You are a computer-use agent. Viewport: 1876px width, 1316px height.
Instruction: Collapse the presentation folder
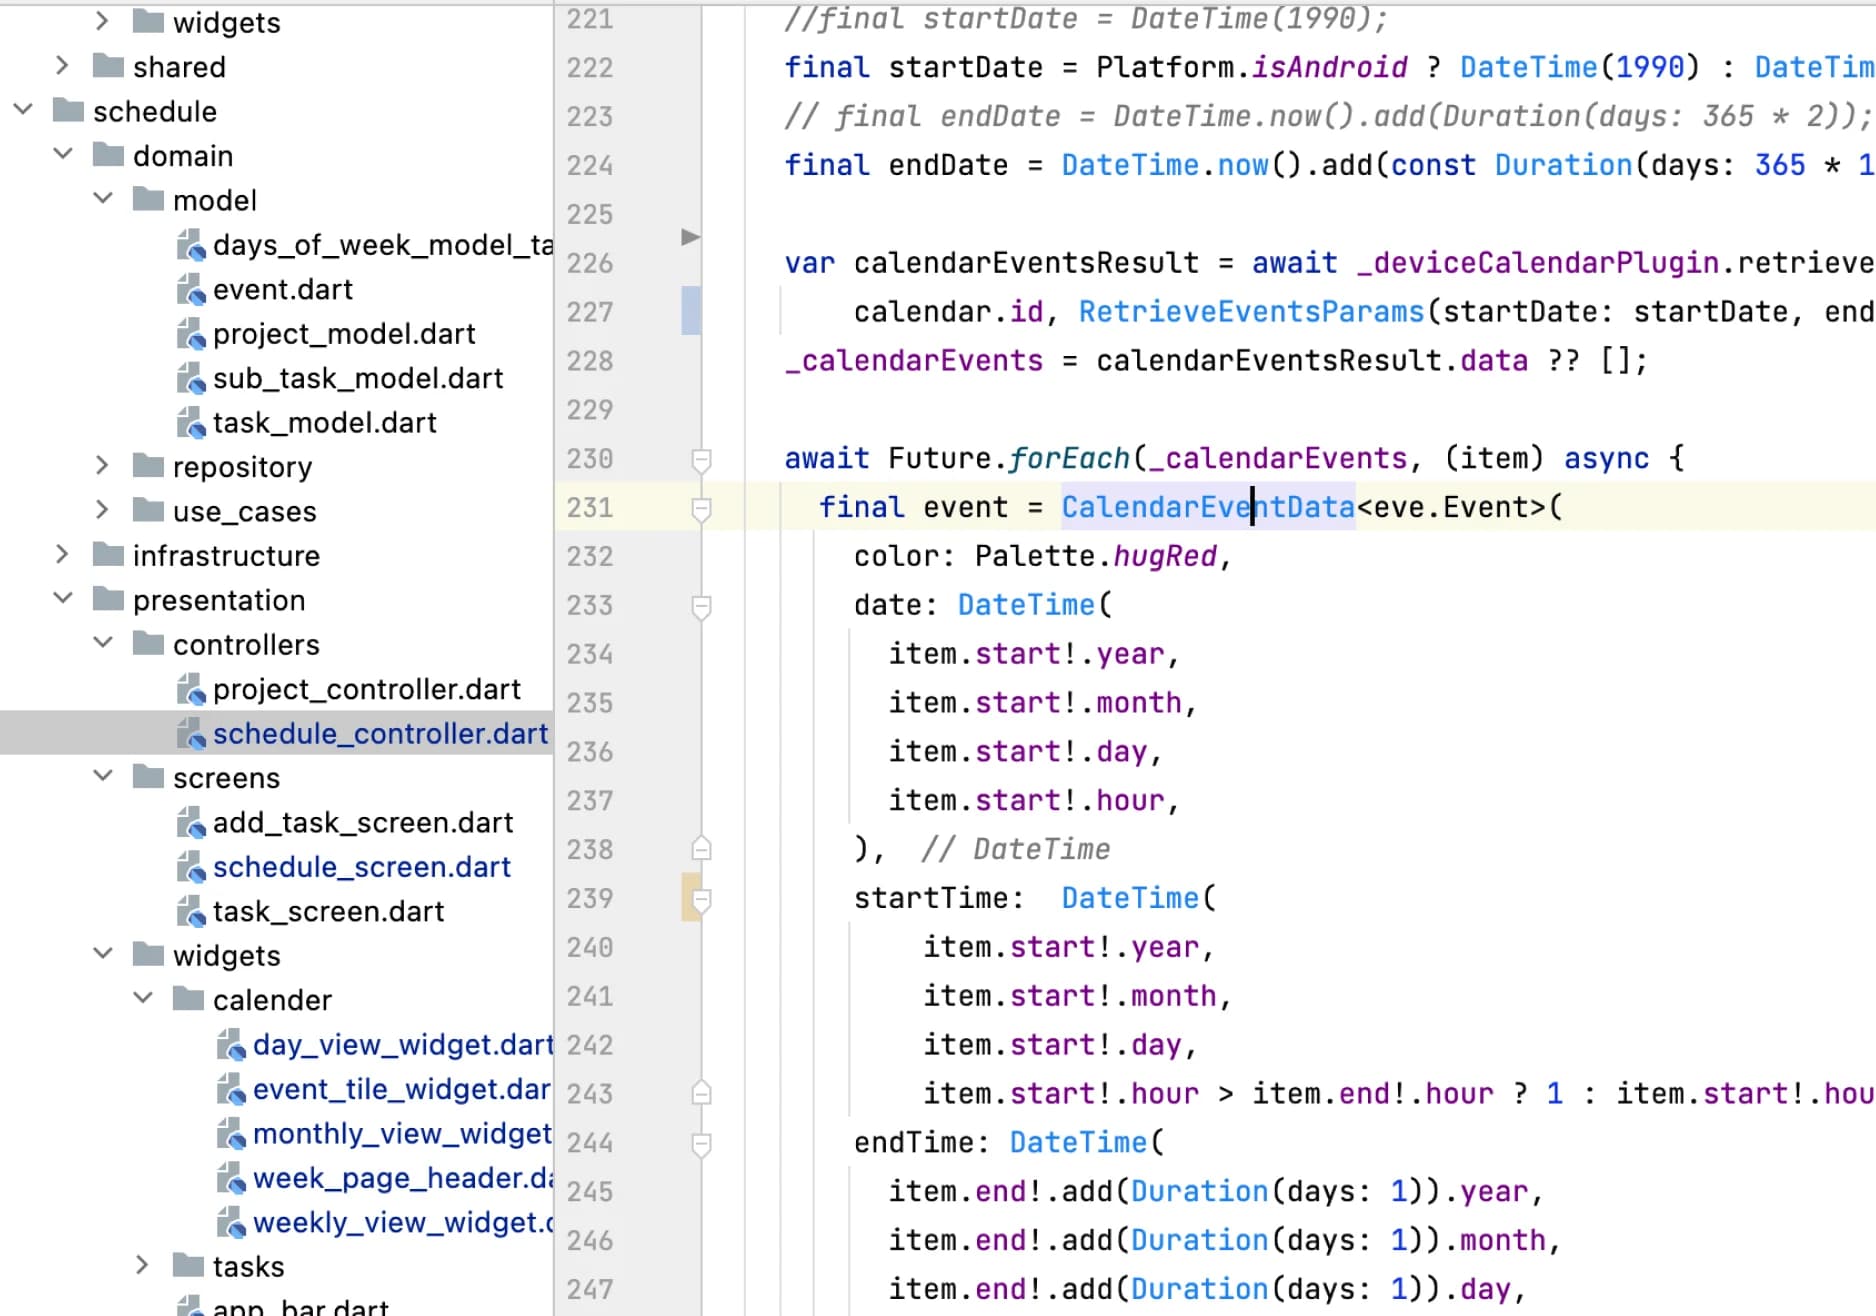click(x=62, y=599)
